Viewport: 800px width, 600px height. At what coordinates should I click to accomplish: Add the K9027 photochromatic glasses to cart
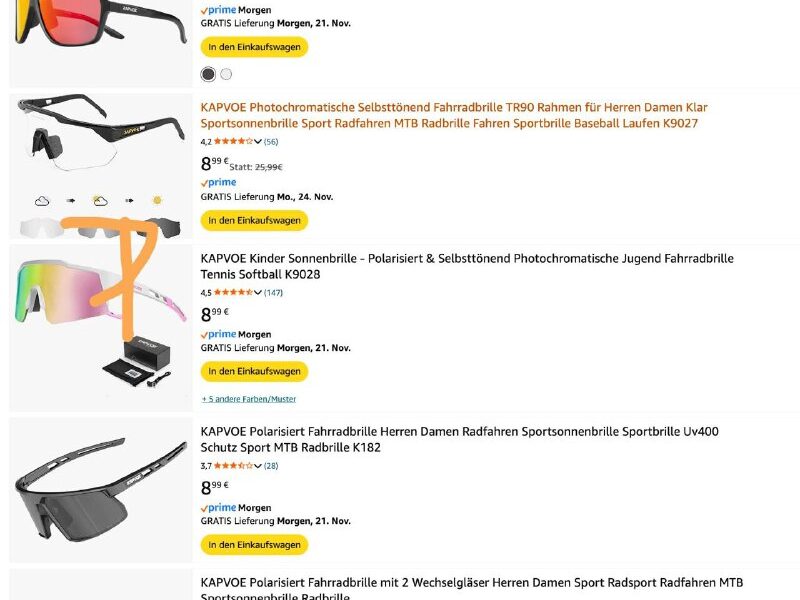coord(254,220)
